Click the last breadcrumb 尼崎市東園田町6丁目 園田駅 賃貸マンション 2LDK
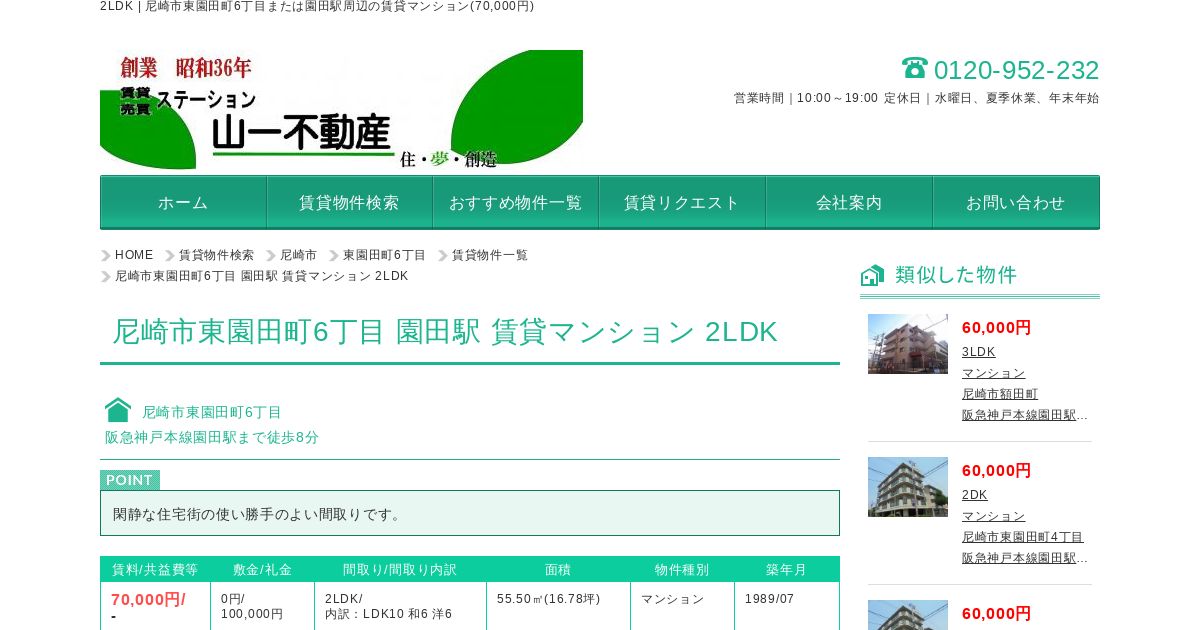Viewport: 1200px width, 630px height. (x=262, y=276)
